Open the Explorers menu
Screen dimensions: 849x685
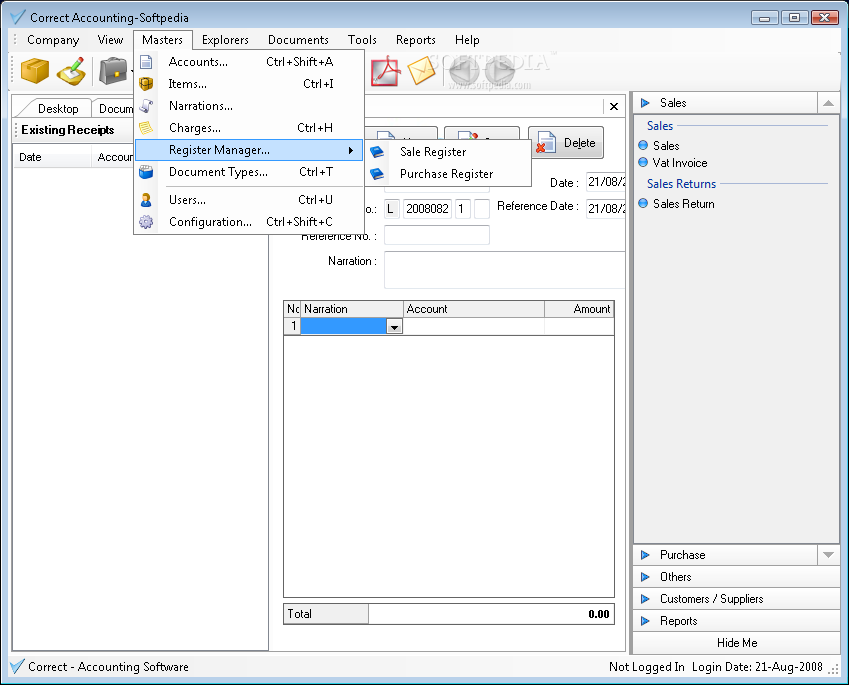[225, 40]
